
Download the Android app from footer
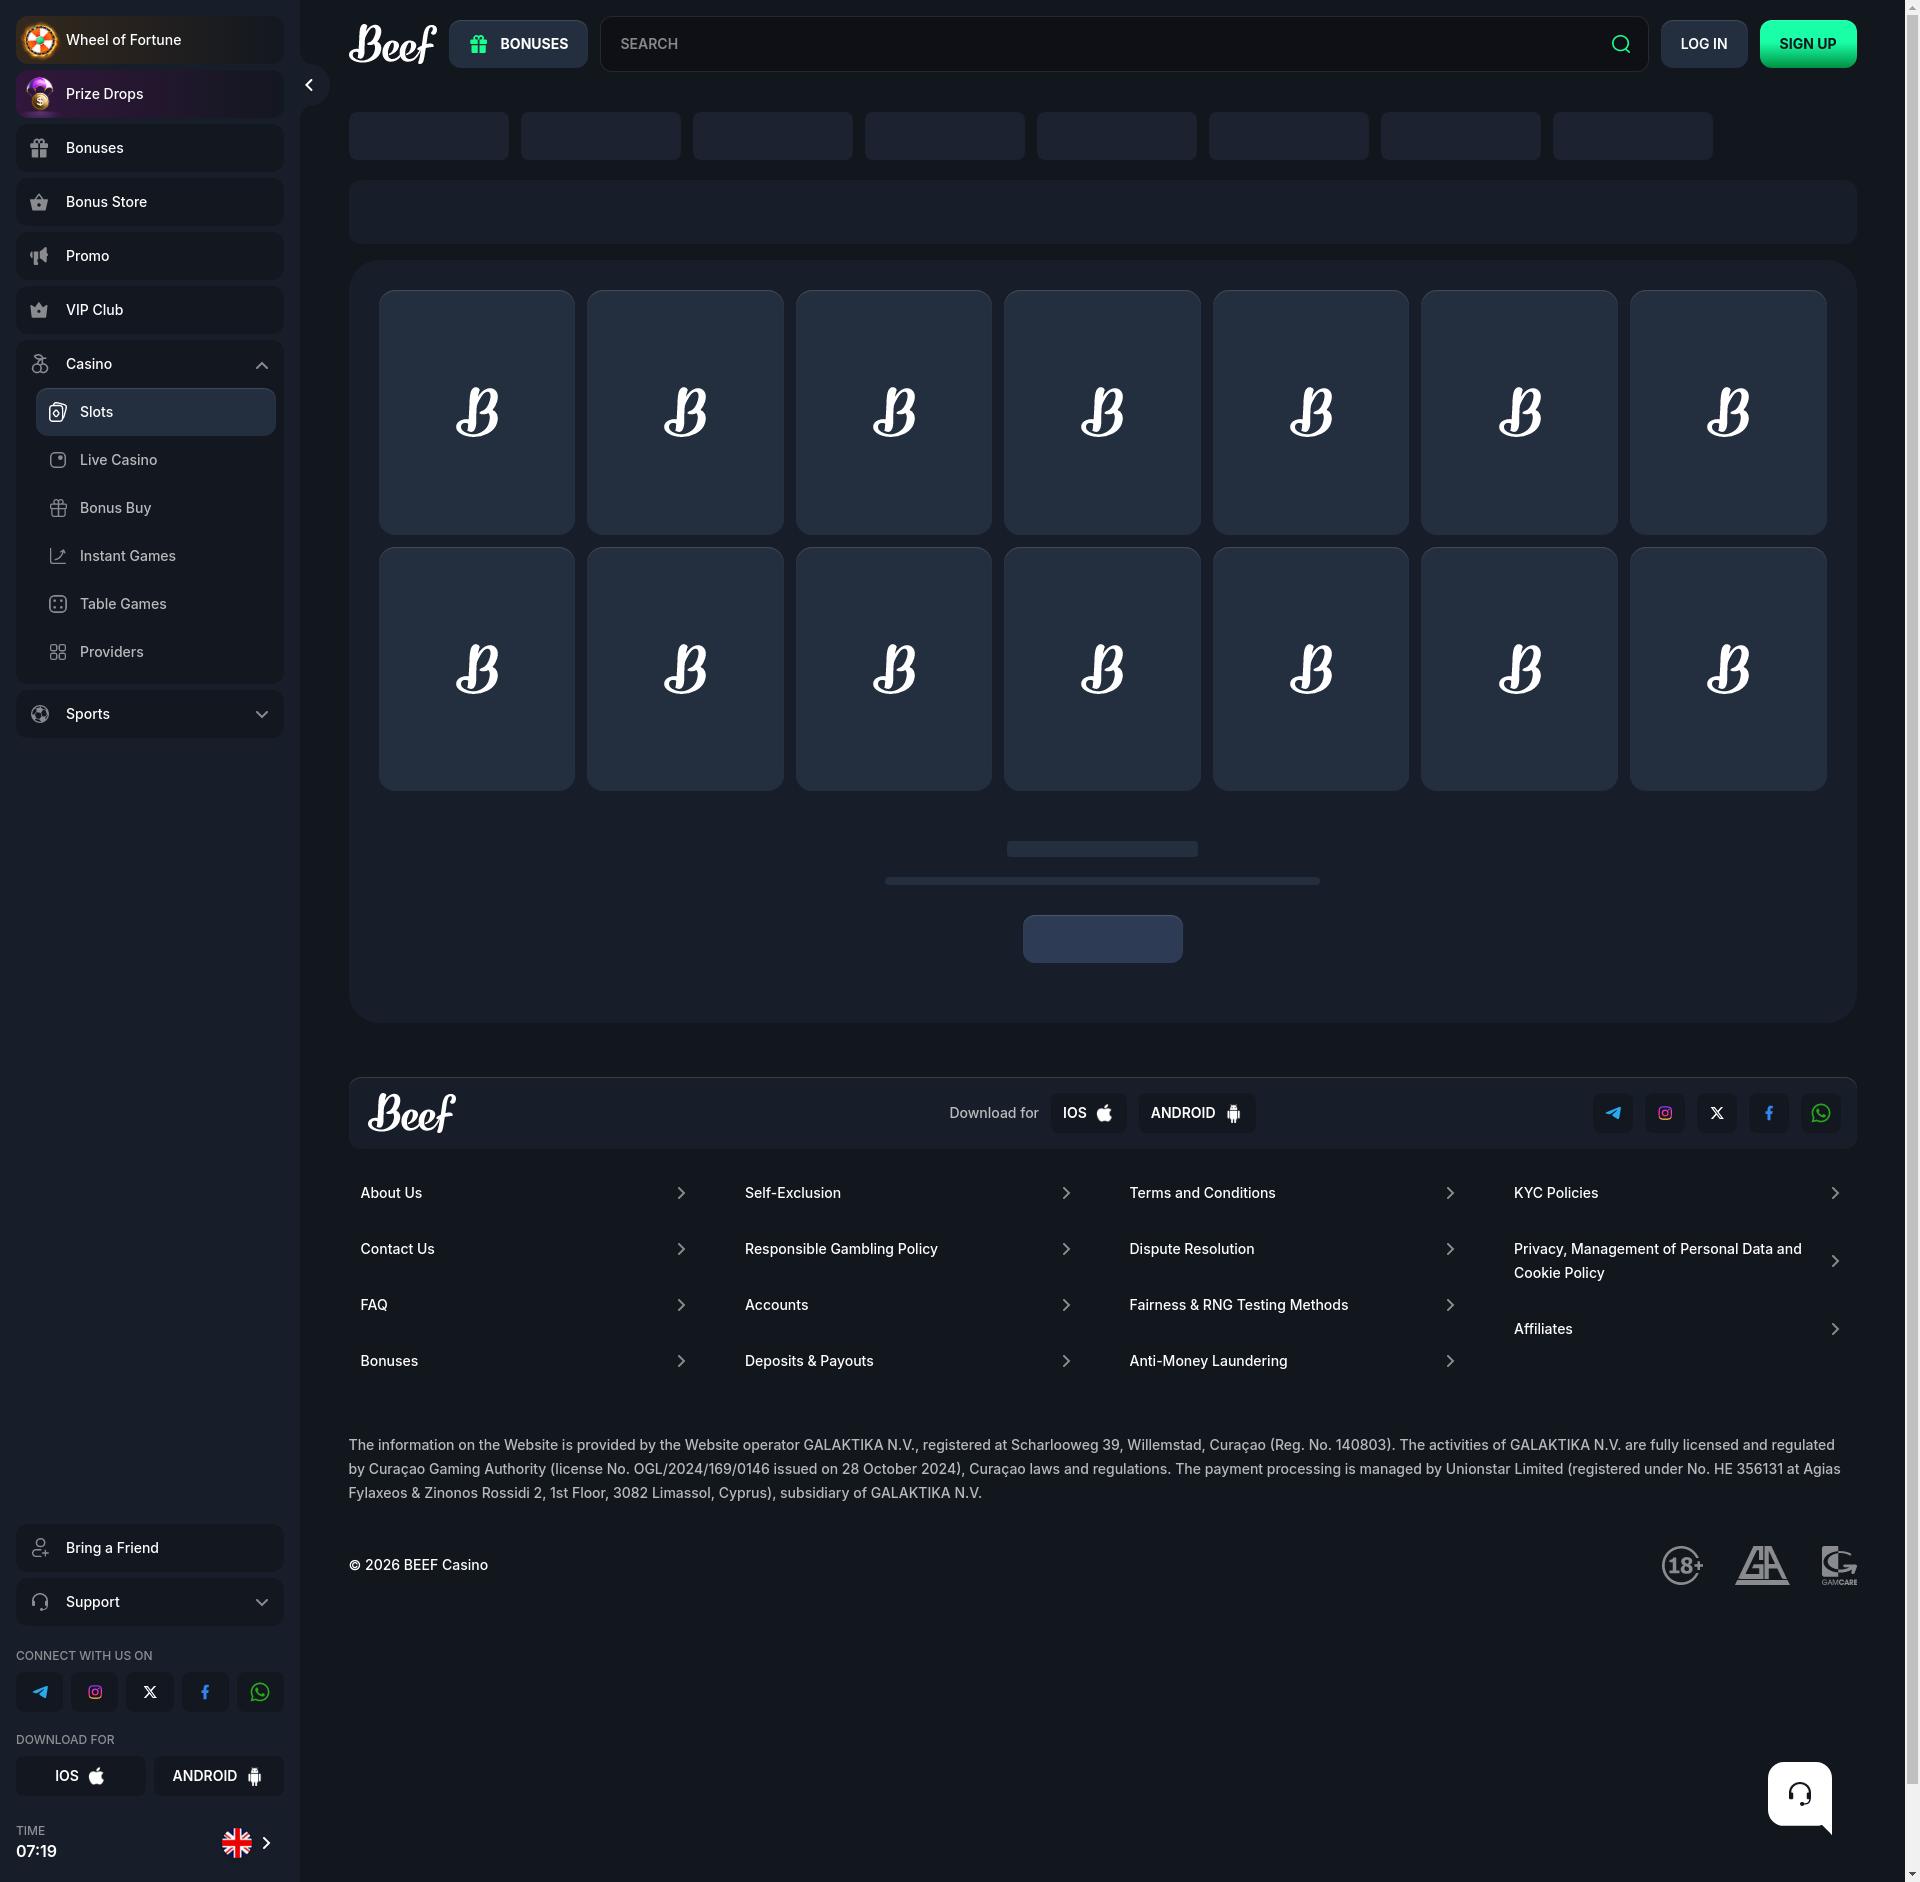[1196, 1113]
